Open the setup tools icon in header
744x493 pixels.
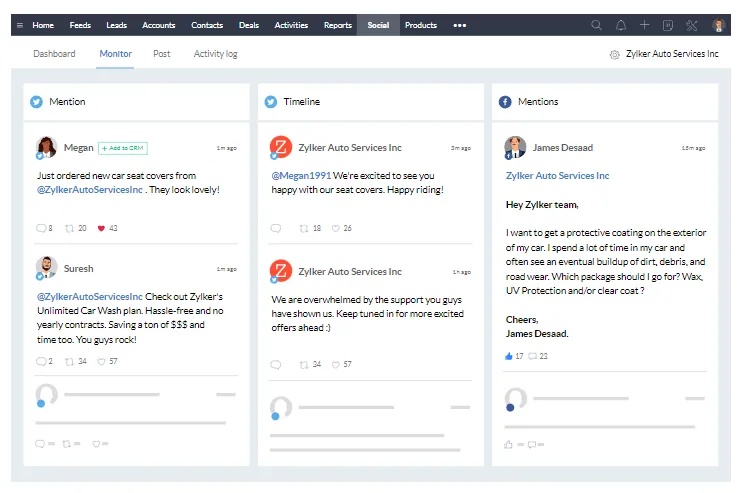click(x=691, y=25)
